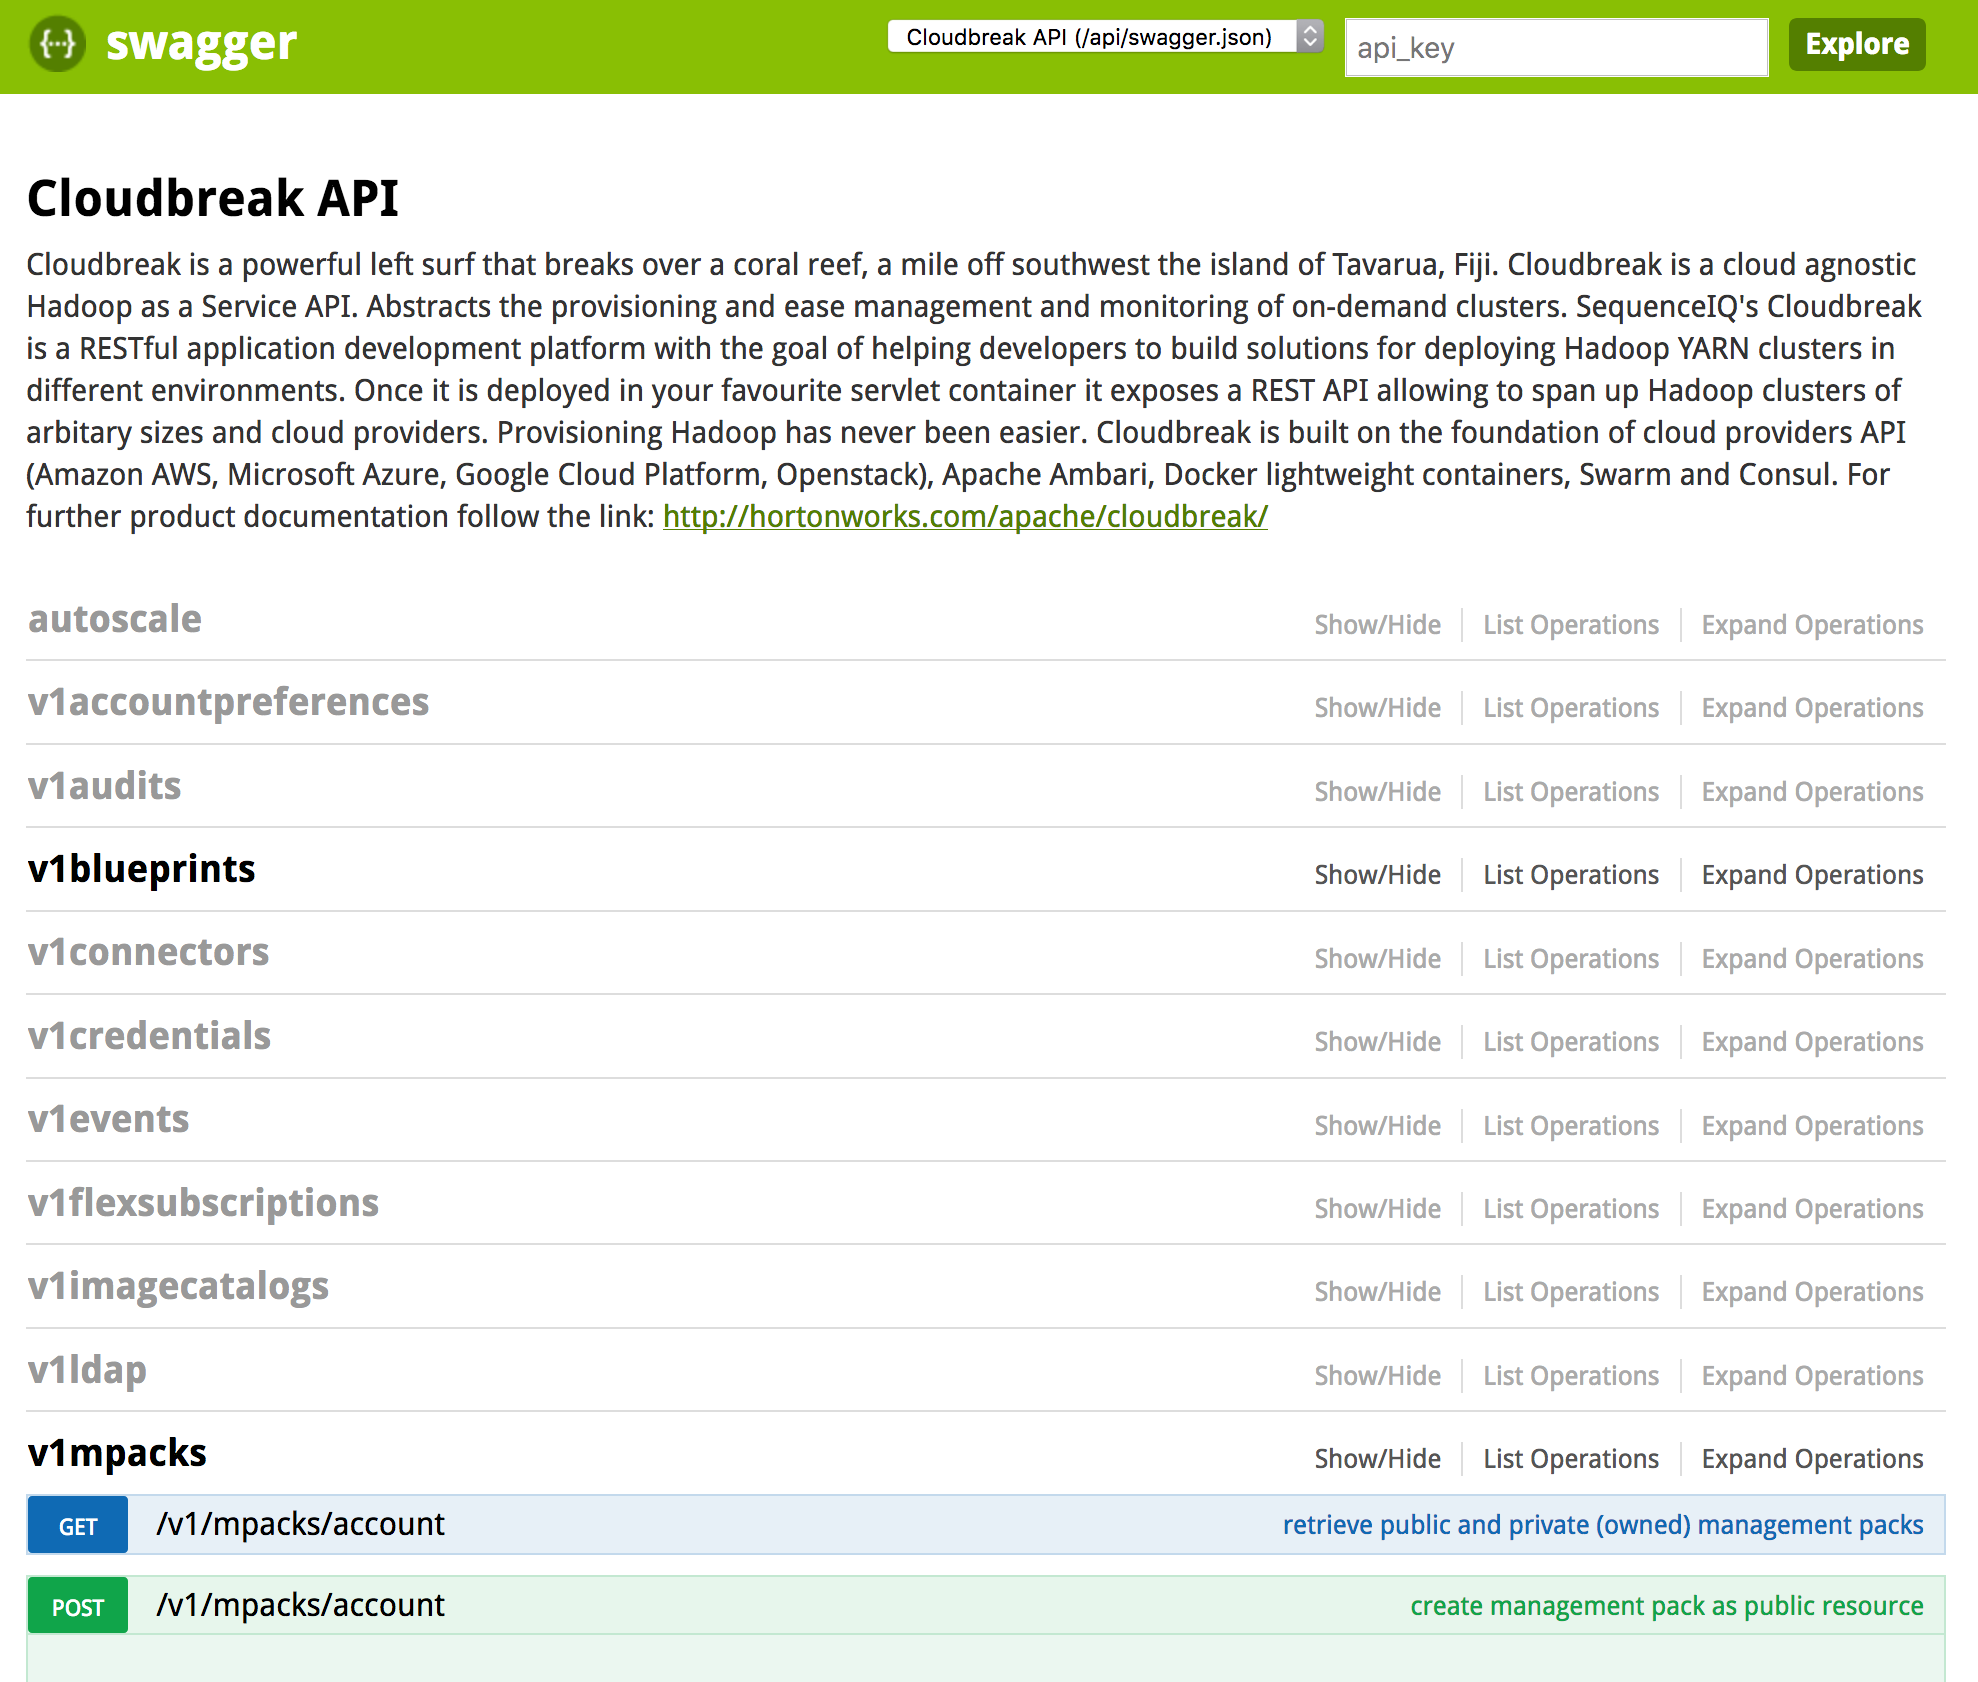
Task: Select the POST method badge on /v1/mpacks/account
Action: coord(77,1605)
